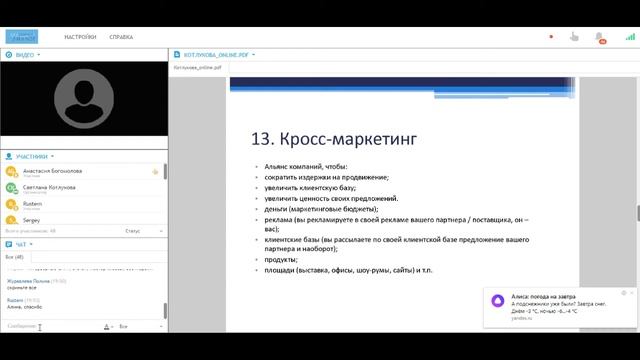Click the avatar of Rustem
Image resolution: width=640 pixels, height=360 pixels.
pyautogui.click(x=11, y=204)
